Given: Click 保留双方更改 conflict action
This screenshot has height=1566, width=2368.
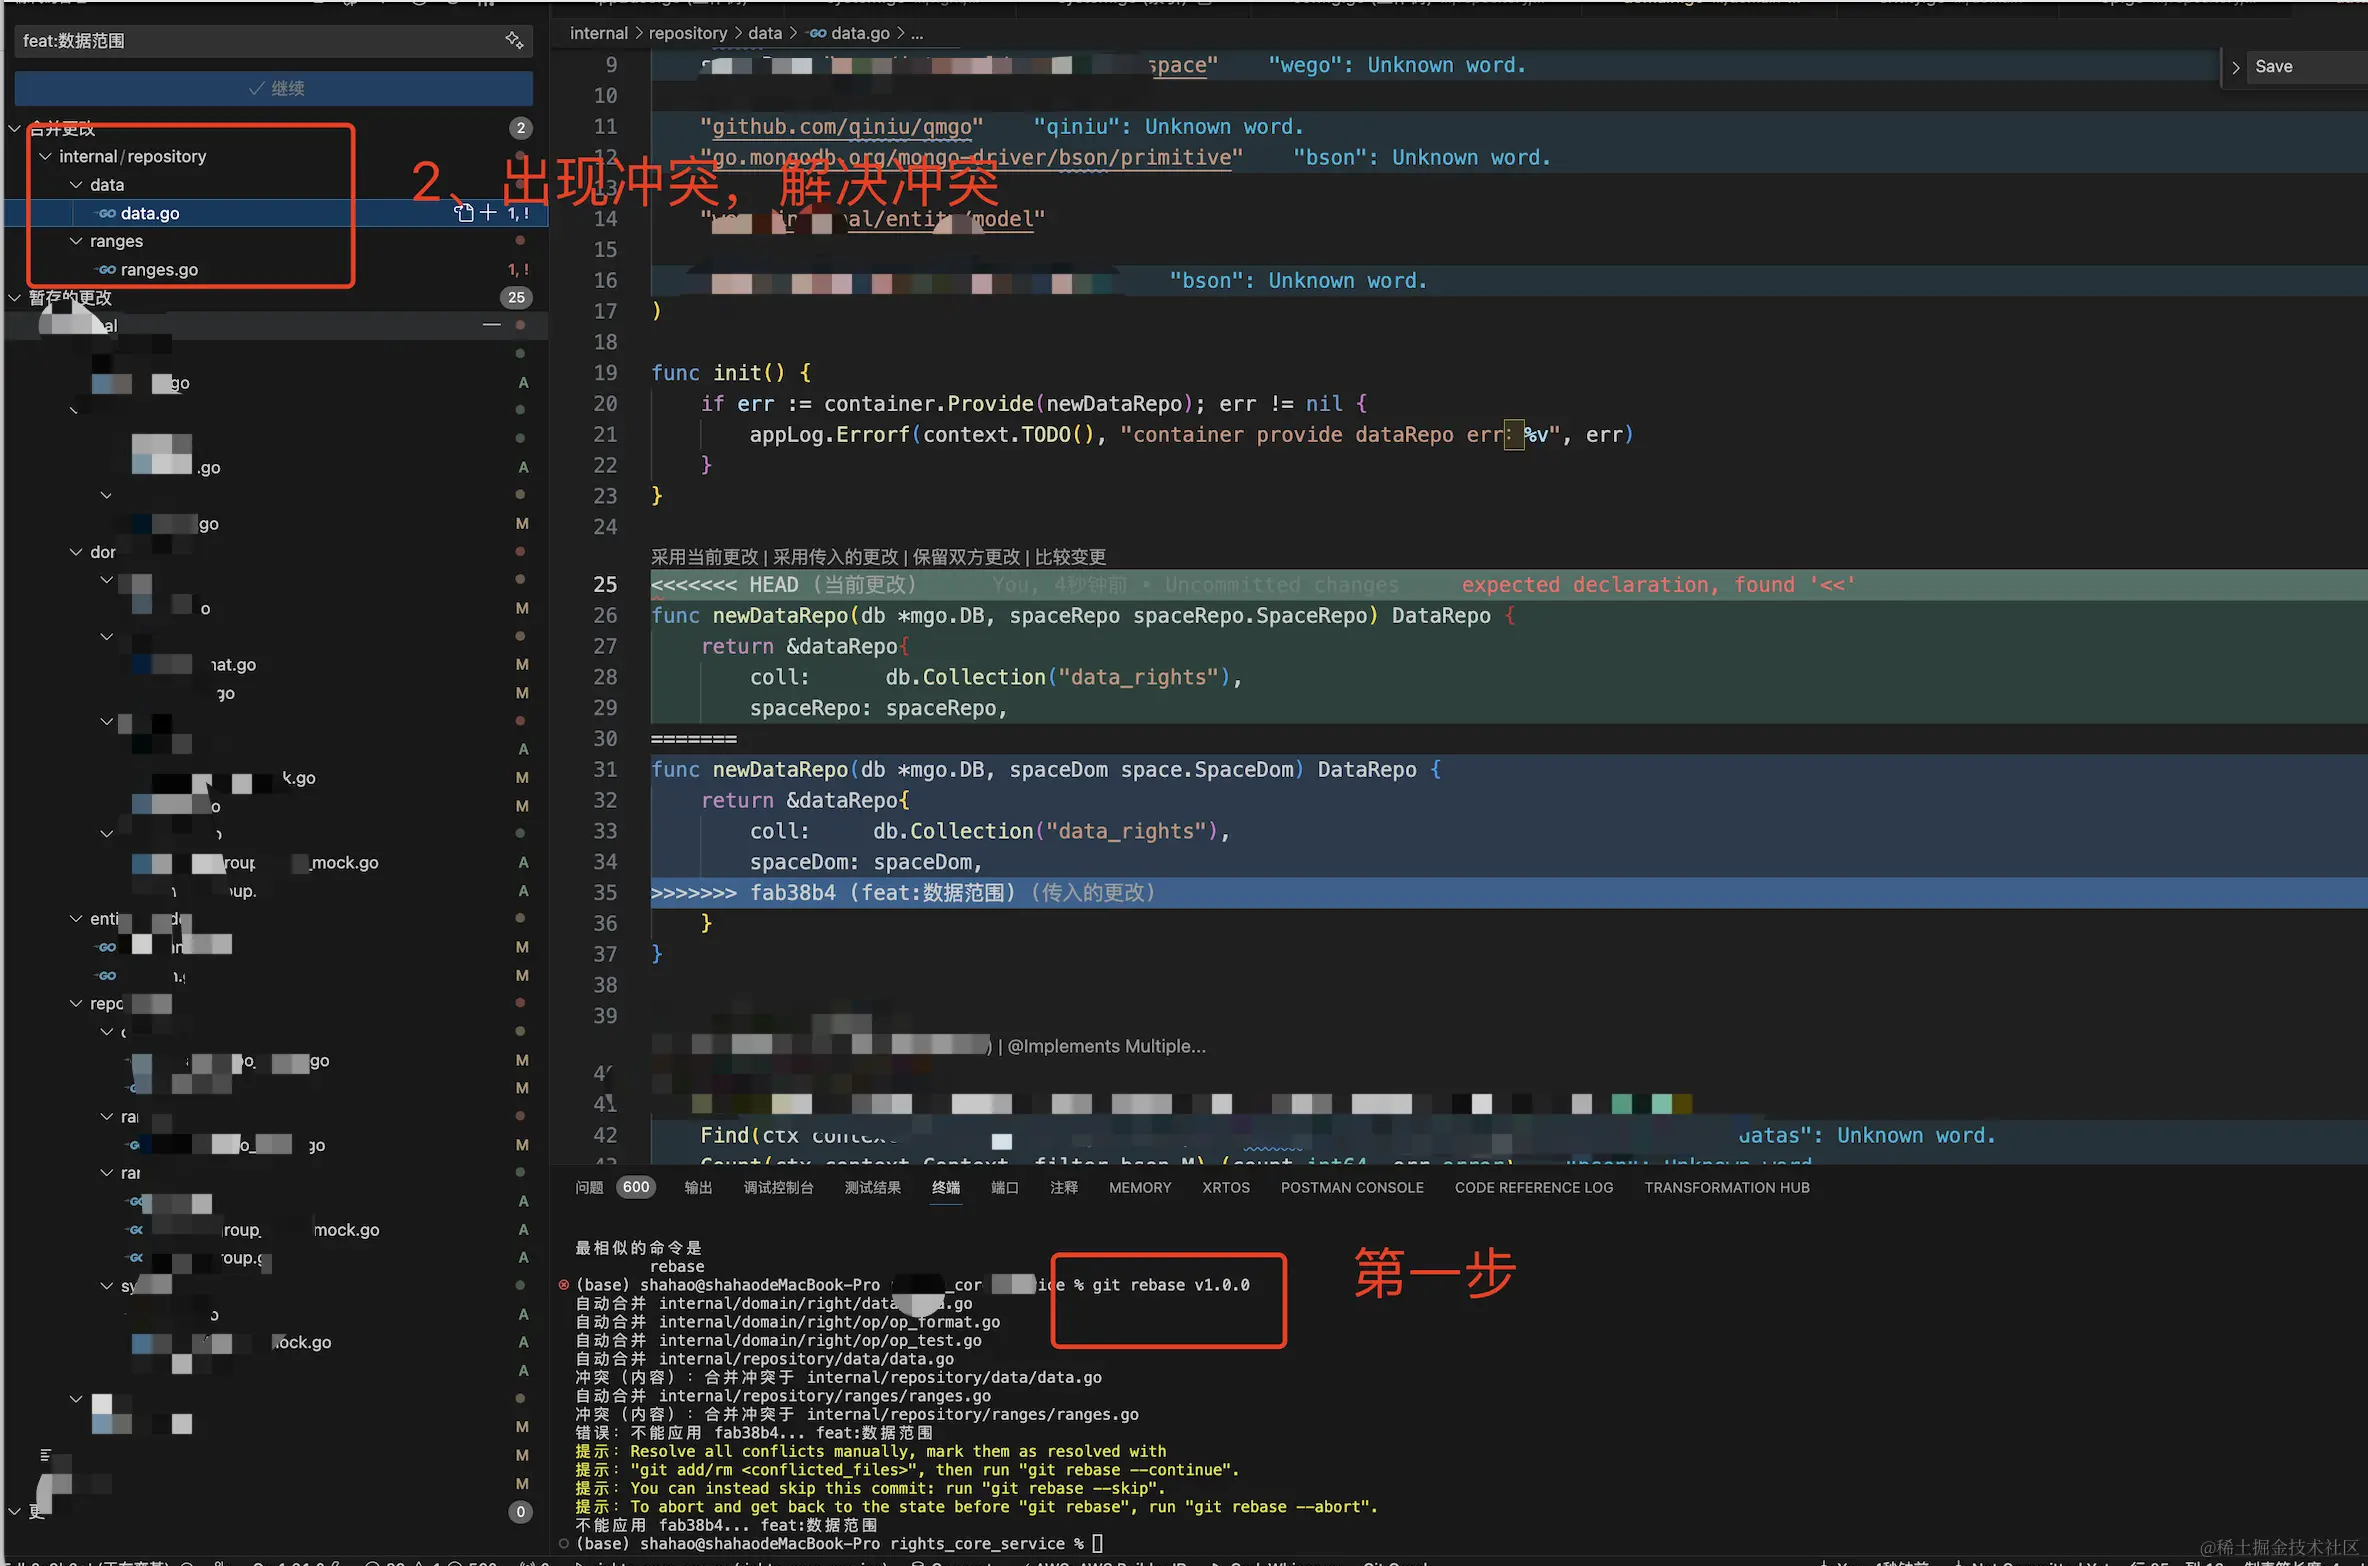Looking at the screenshot, I should 965,557.
